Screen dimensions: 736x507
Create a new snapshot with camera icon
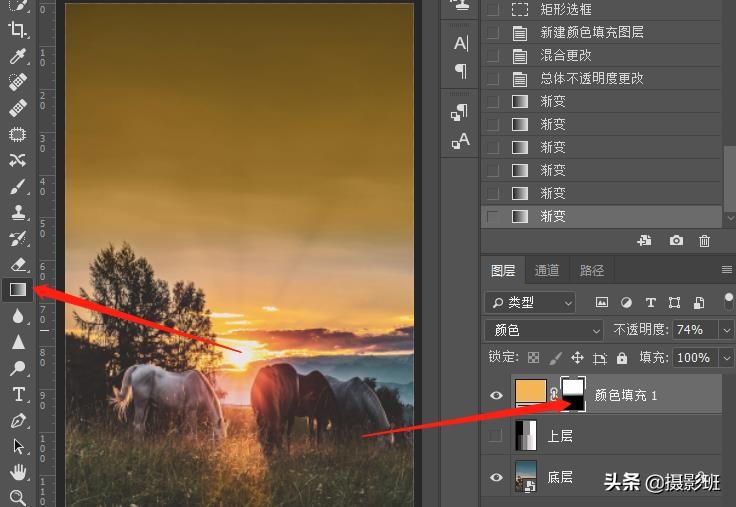coord(676,241)
